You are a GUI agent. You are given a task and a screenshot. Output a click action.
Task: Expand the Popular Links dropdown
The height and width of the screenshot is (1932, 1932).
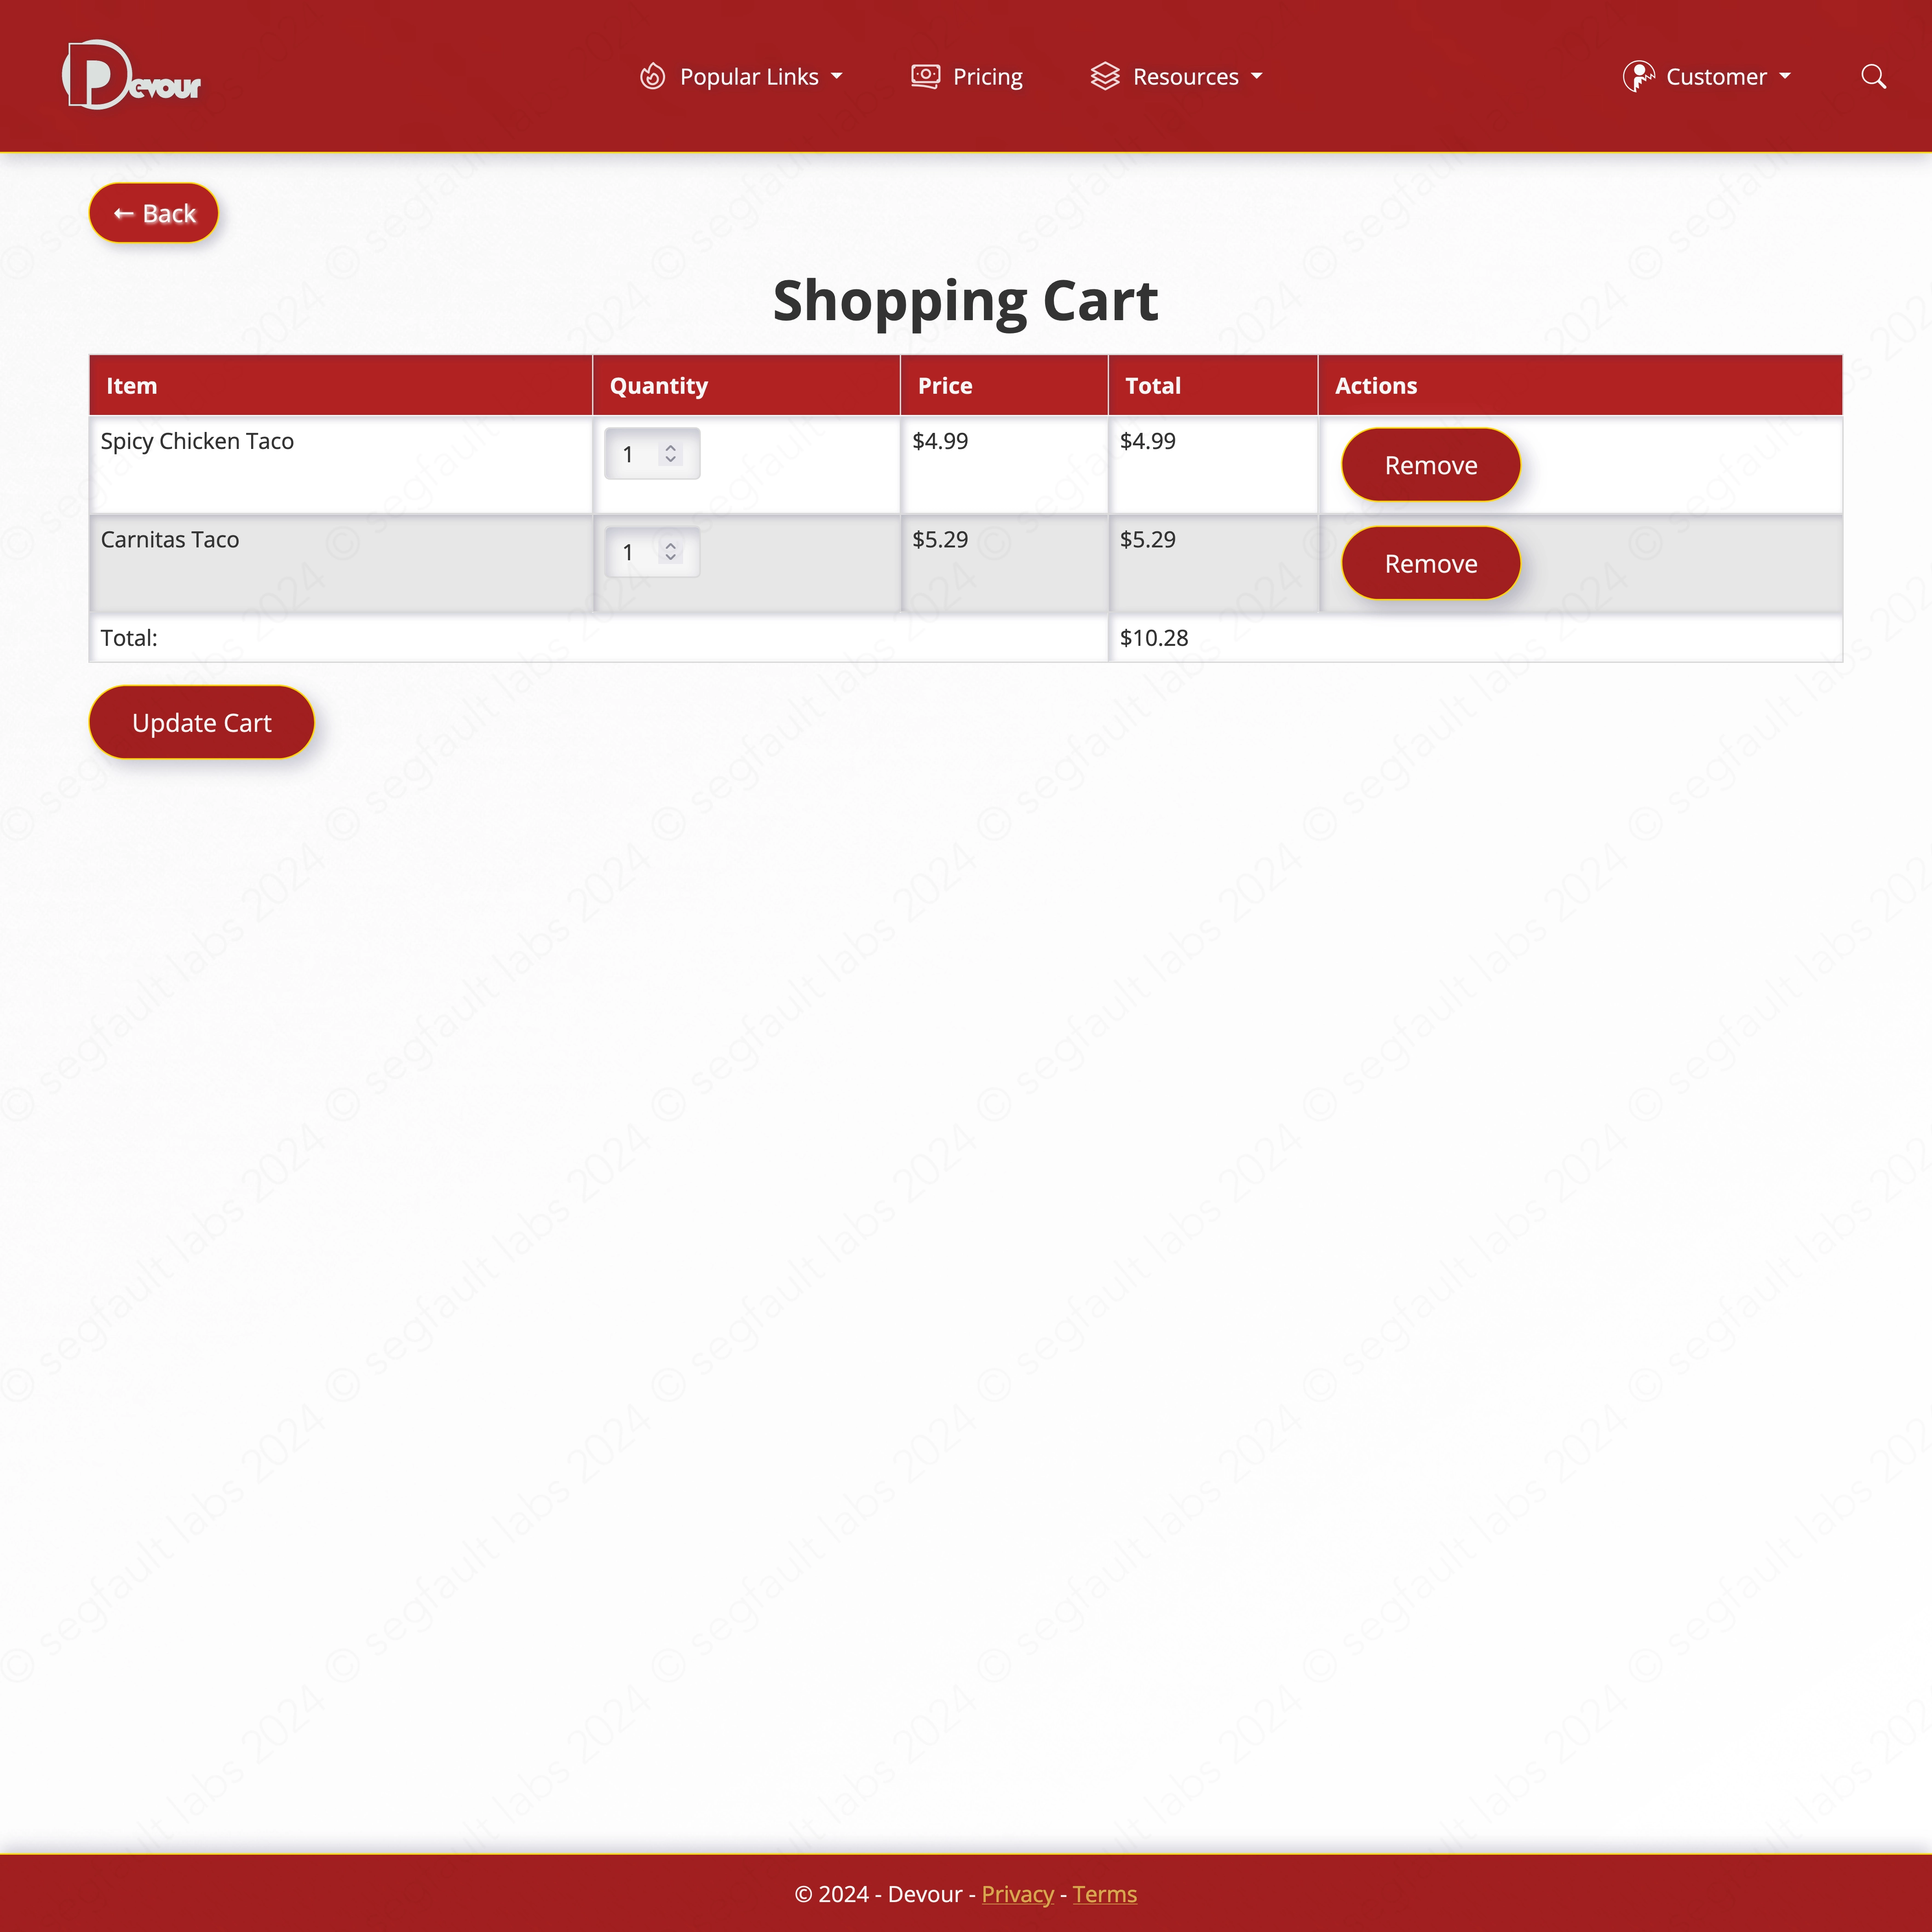(x=741, y=77)
